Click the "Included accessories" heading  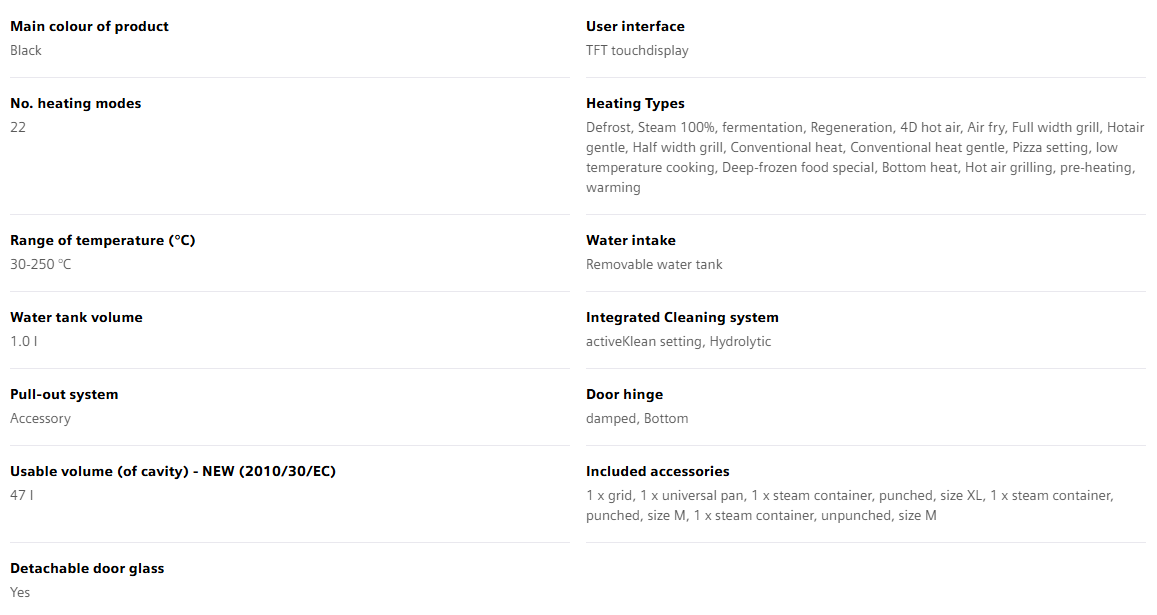[x=657, y=472]
